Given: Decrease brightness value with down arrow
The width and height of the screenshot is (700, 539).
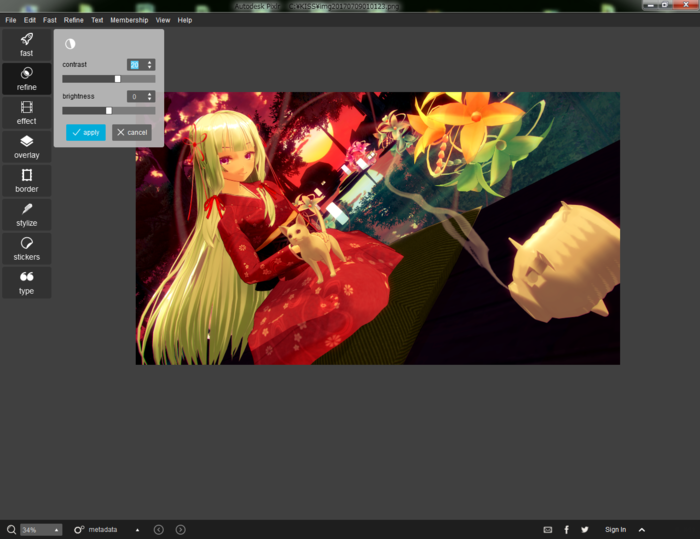Looking at the screenshot, I should coord(150,99).
